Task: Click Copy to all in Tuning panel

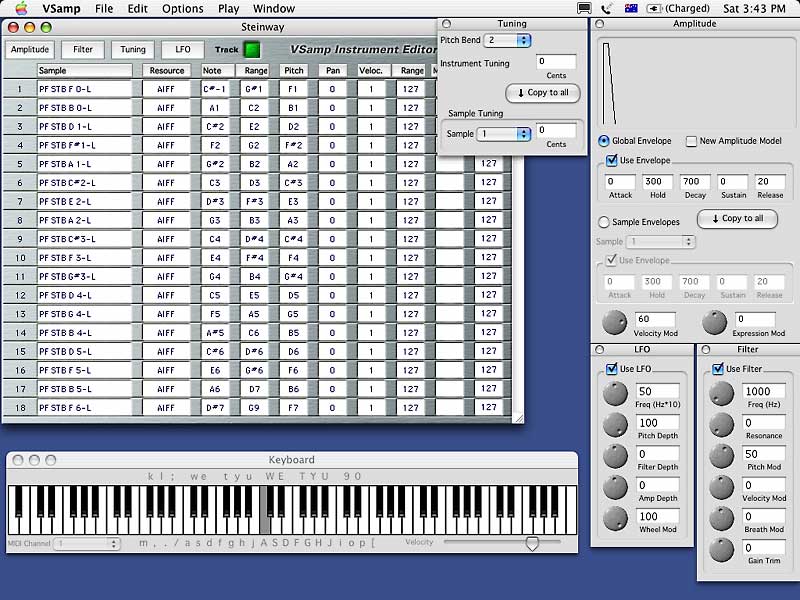Action: (543, 93)
